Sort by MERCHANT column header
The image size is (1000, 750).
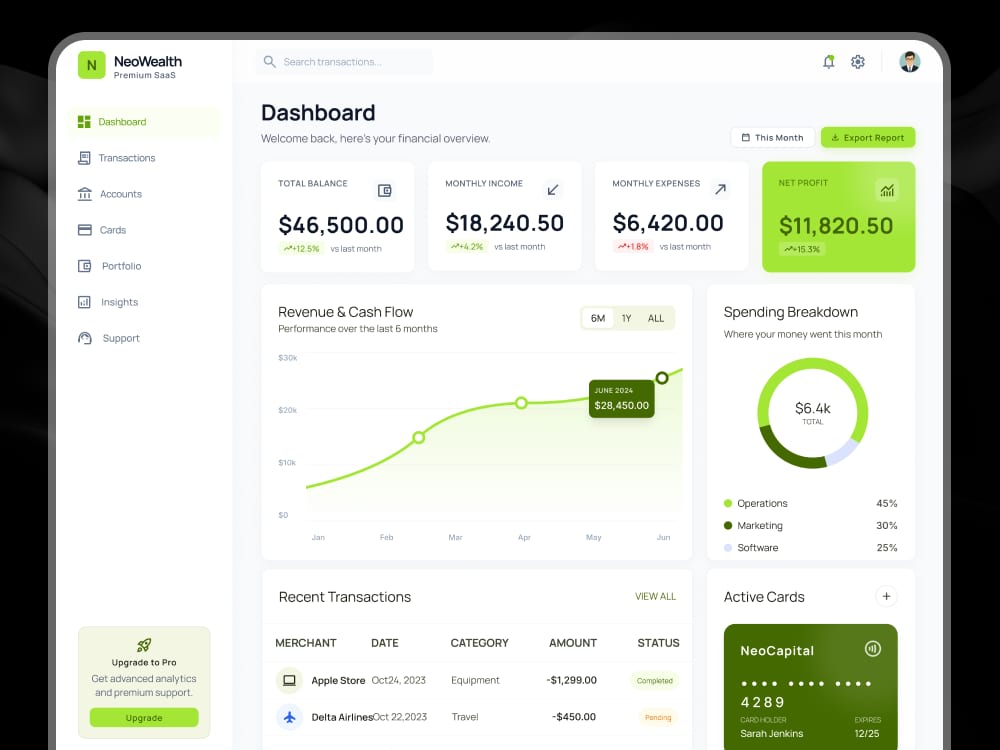point(305,643)
